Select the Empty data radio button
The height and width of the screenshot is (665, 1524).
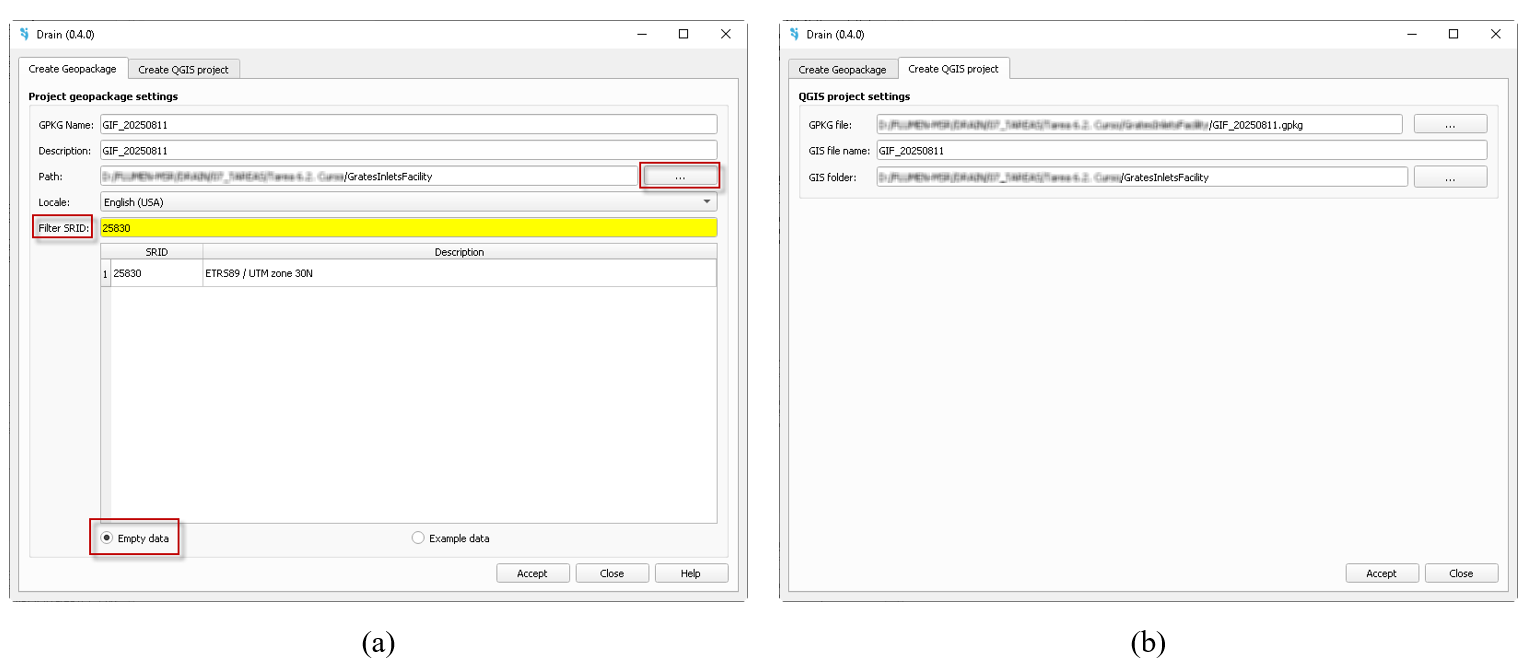(107, 538)
